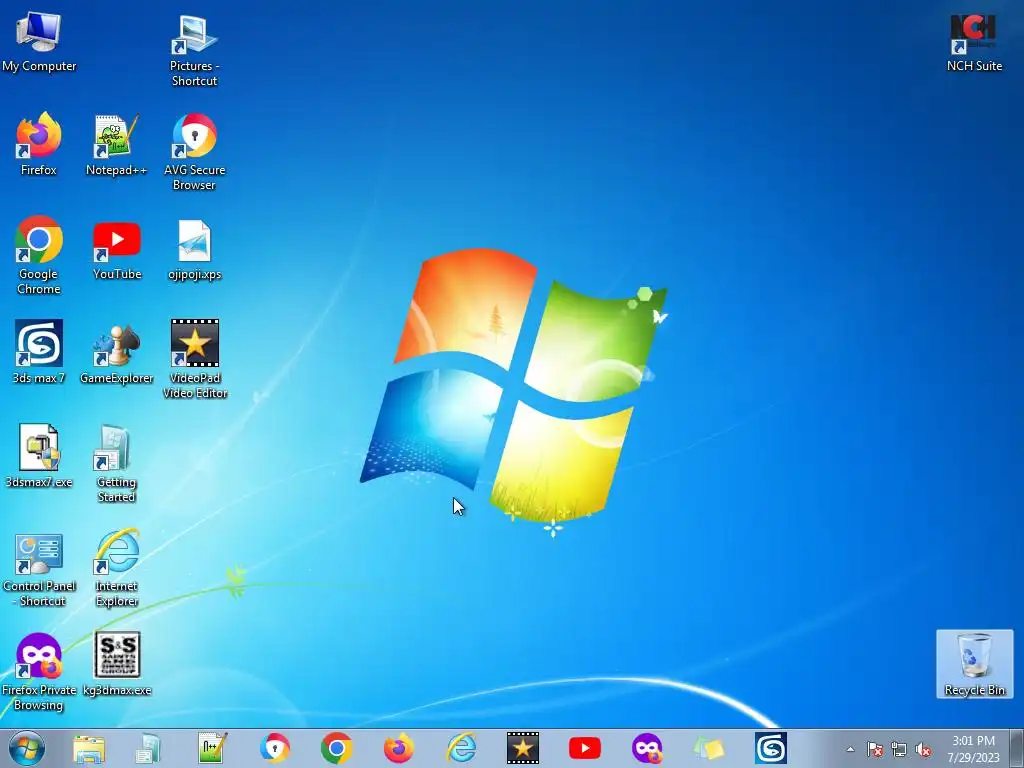Select the Firefox Private Browsing desktop icon
Viewport: 1024px width, 768px height.
point(39,672)
